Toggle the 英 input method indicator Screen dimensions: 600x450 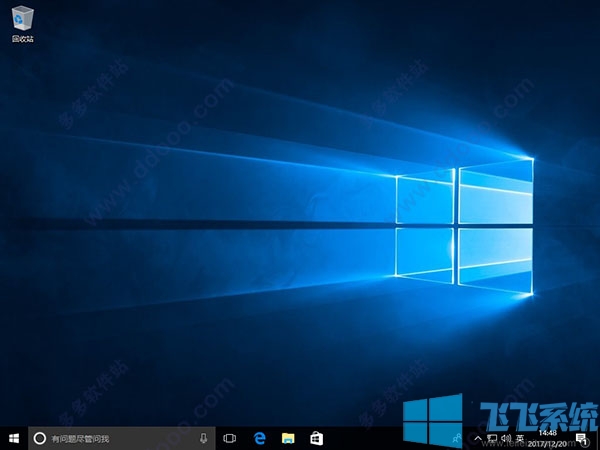tap(520, 438)
